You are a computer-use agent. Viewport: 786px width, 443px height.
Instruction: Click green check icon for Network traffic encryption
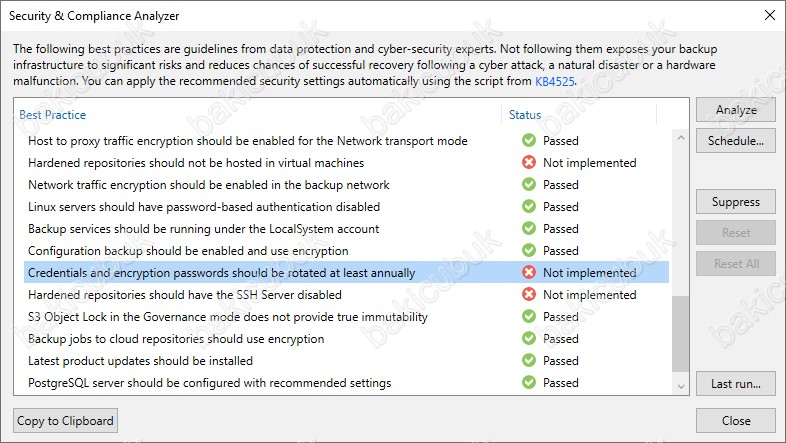pos(529,185)
